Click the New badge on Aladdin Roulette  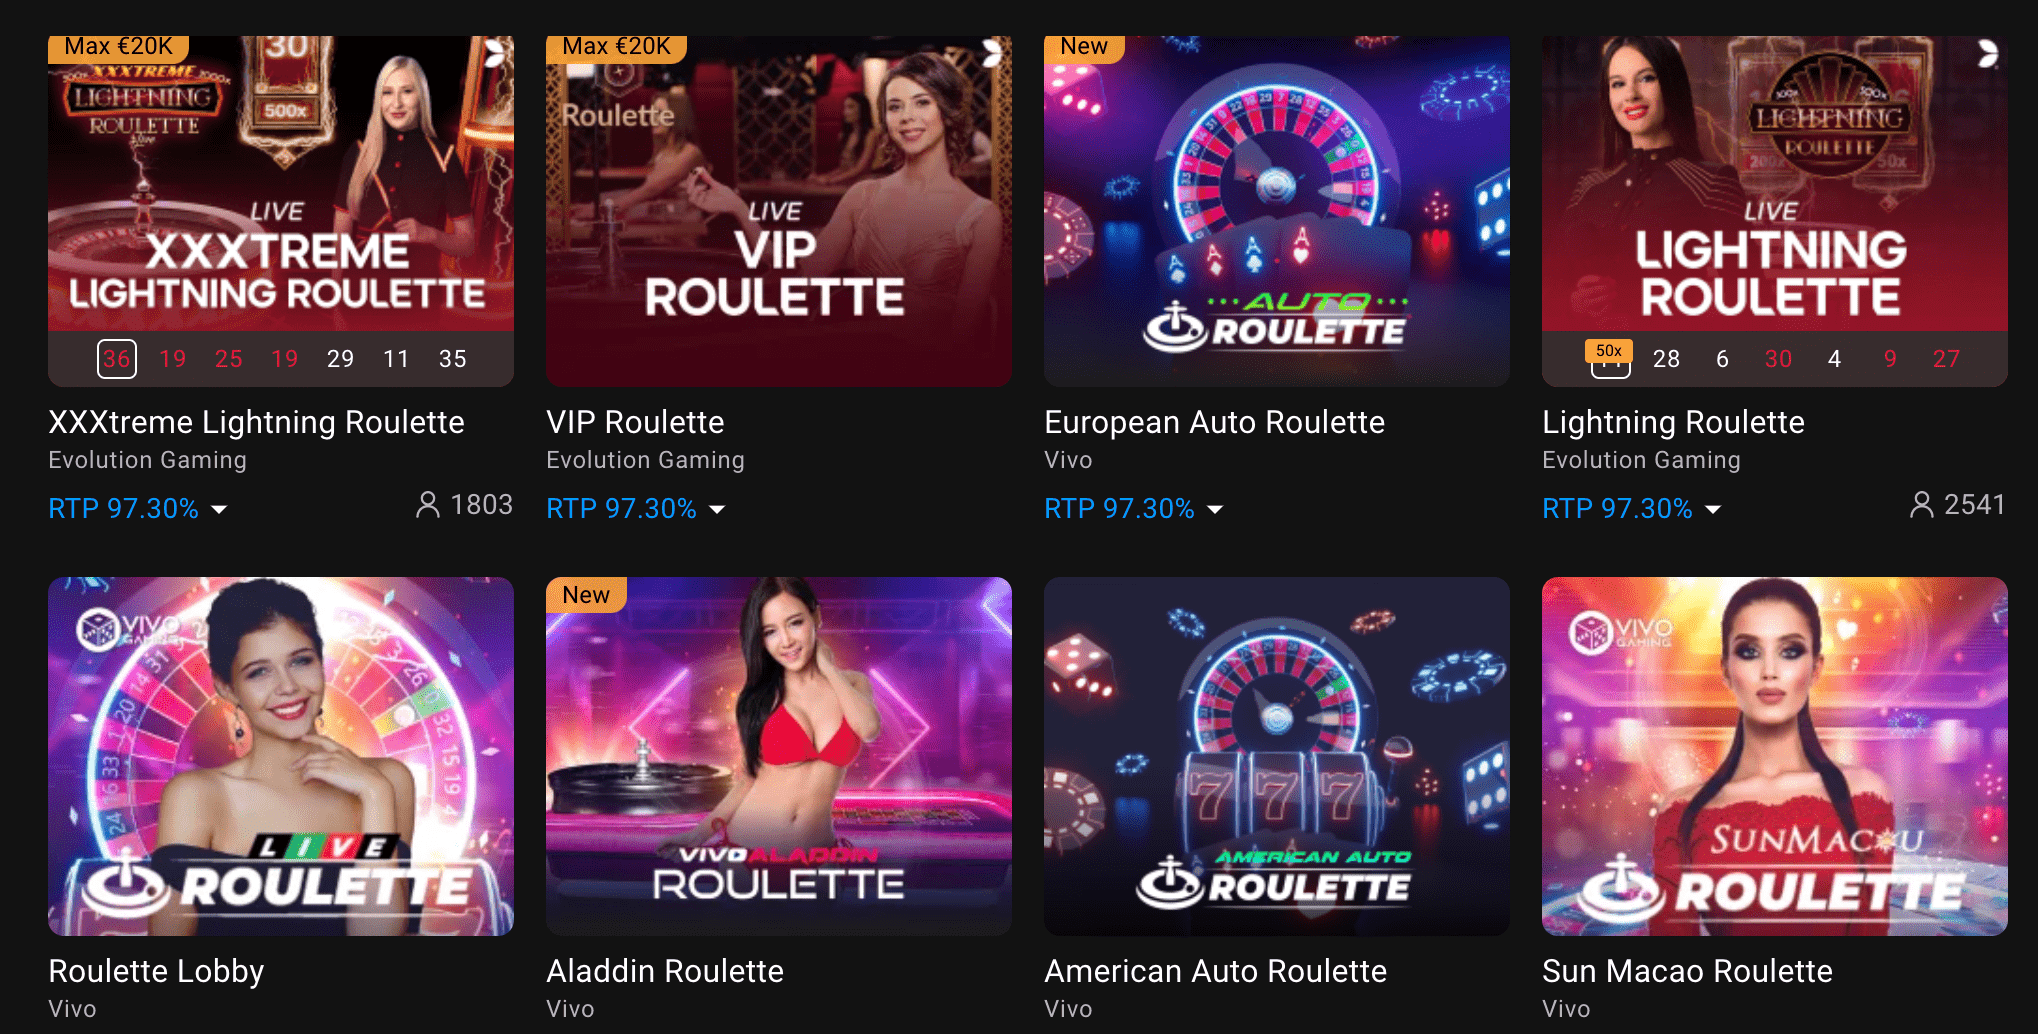[x=586, y=595]
